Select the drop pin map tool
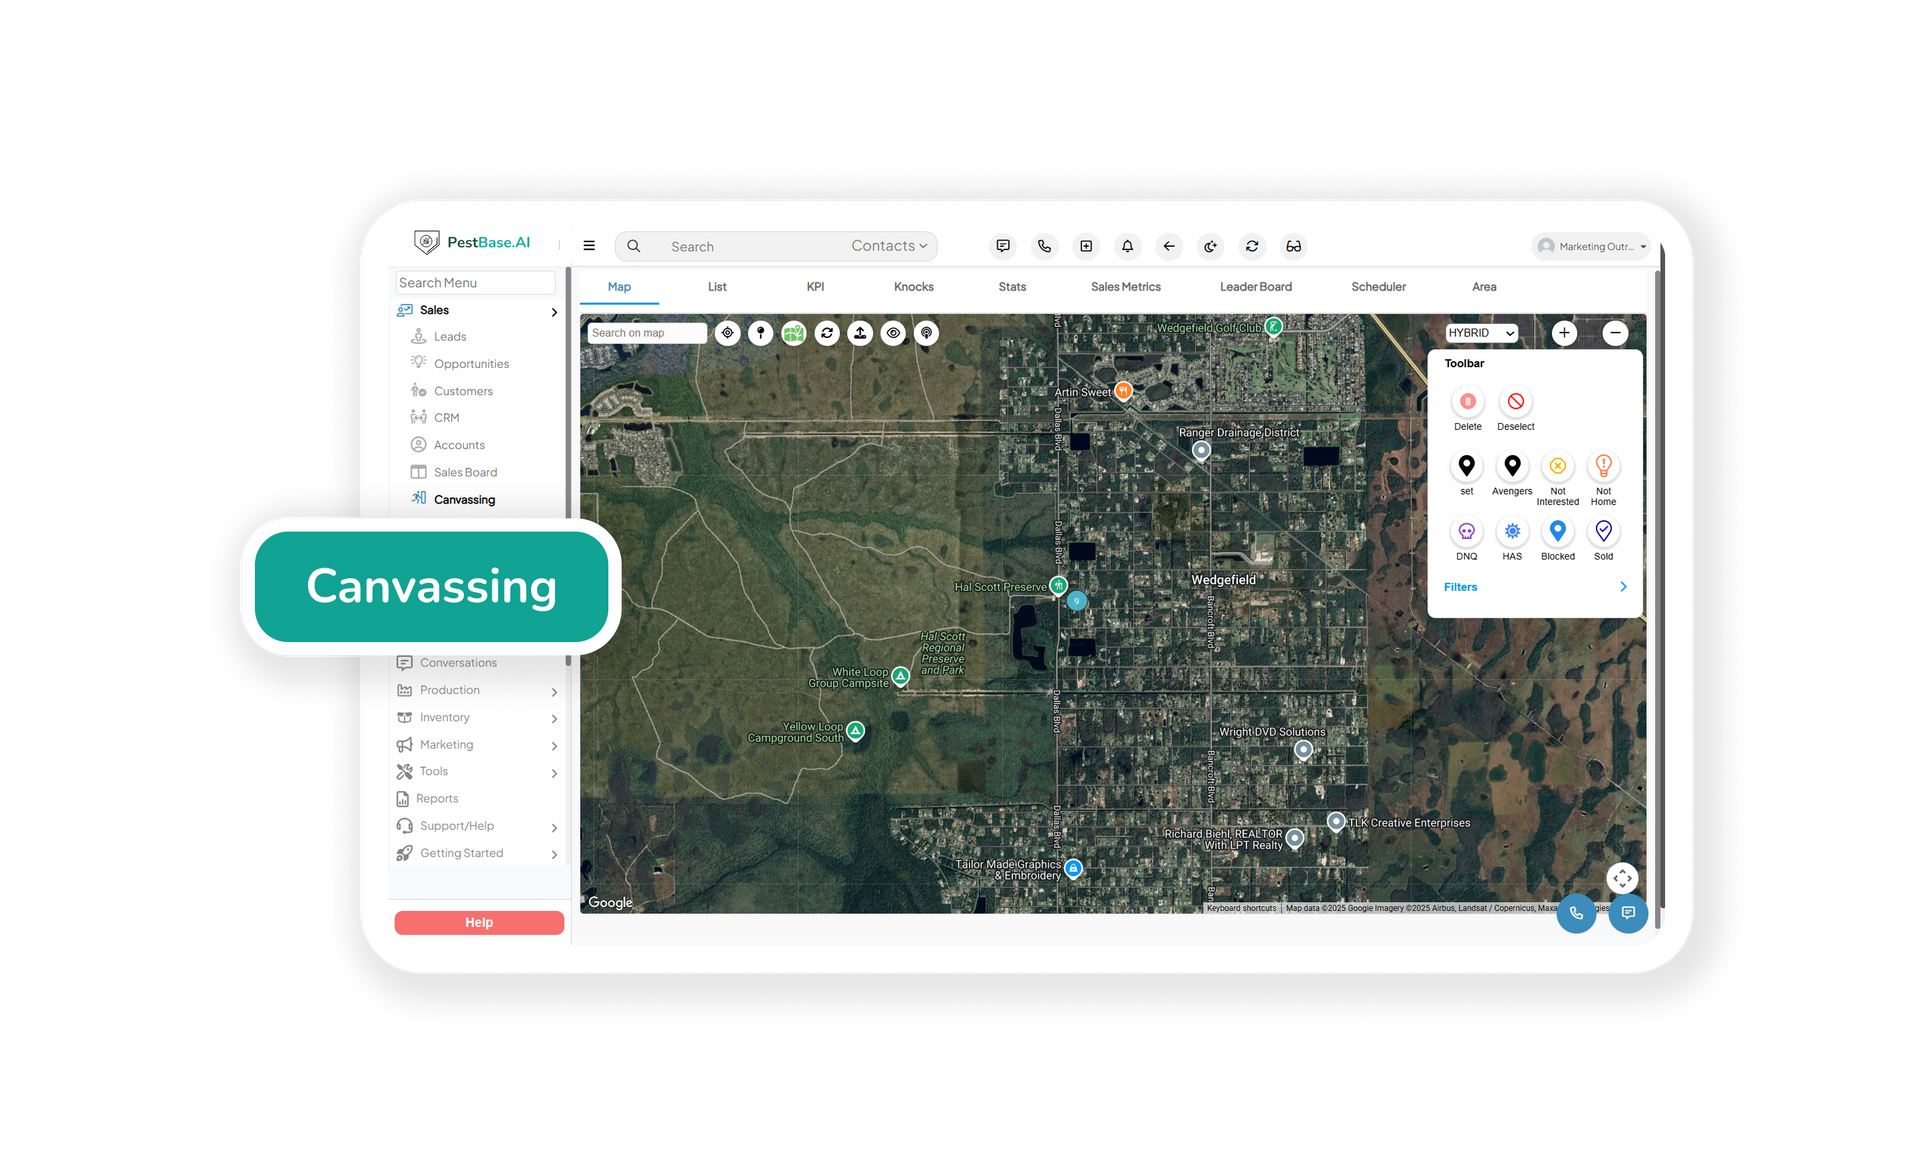 pos(761,333)
